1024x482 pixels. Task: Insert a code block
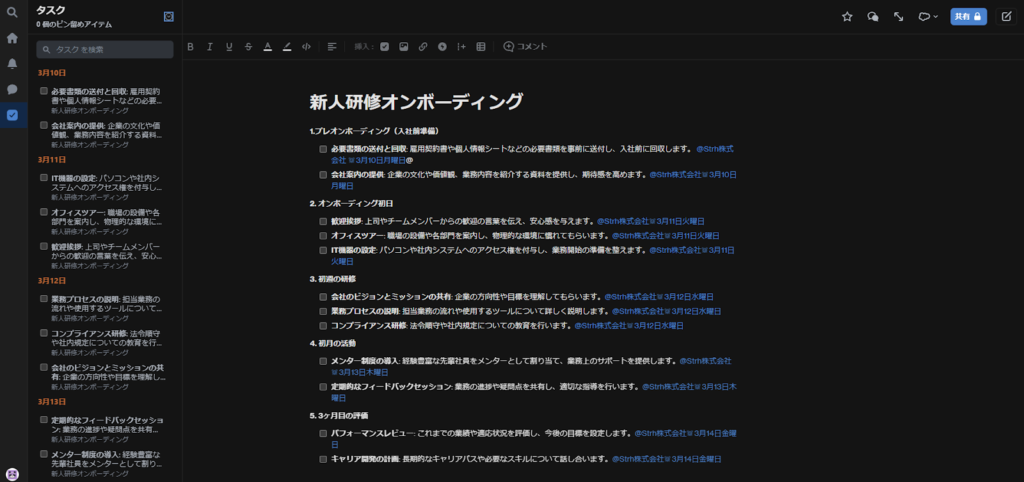305,46
